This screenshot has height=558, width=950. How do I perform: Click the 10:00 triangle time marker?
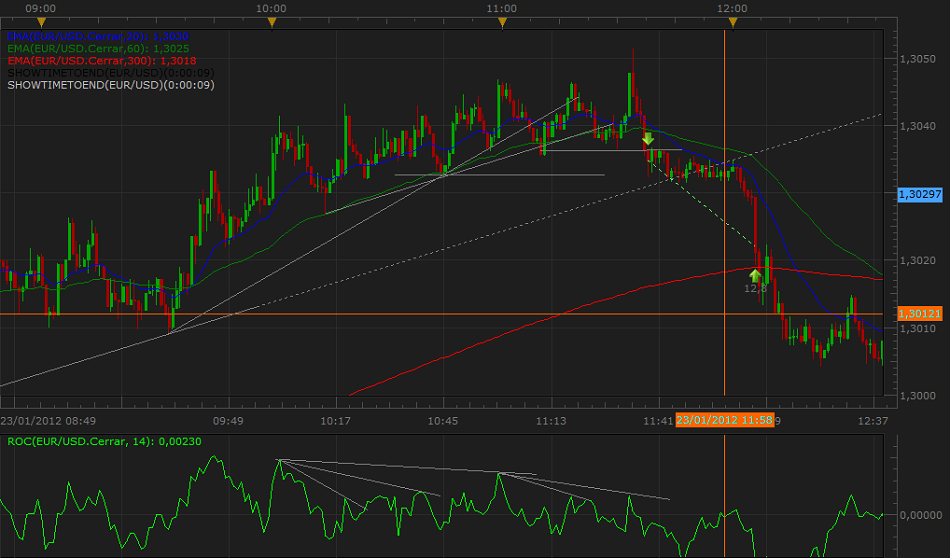(x=272, y=22)
